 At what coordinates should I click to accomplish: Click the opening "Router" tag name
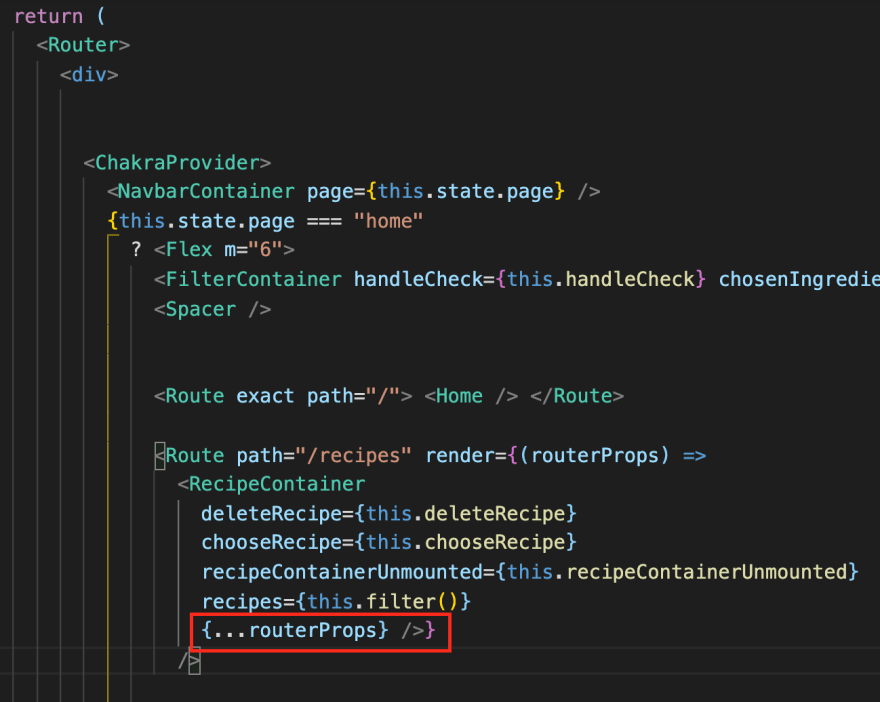tap(84, 45)
